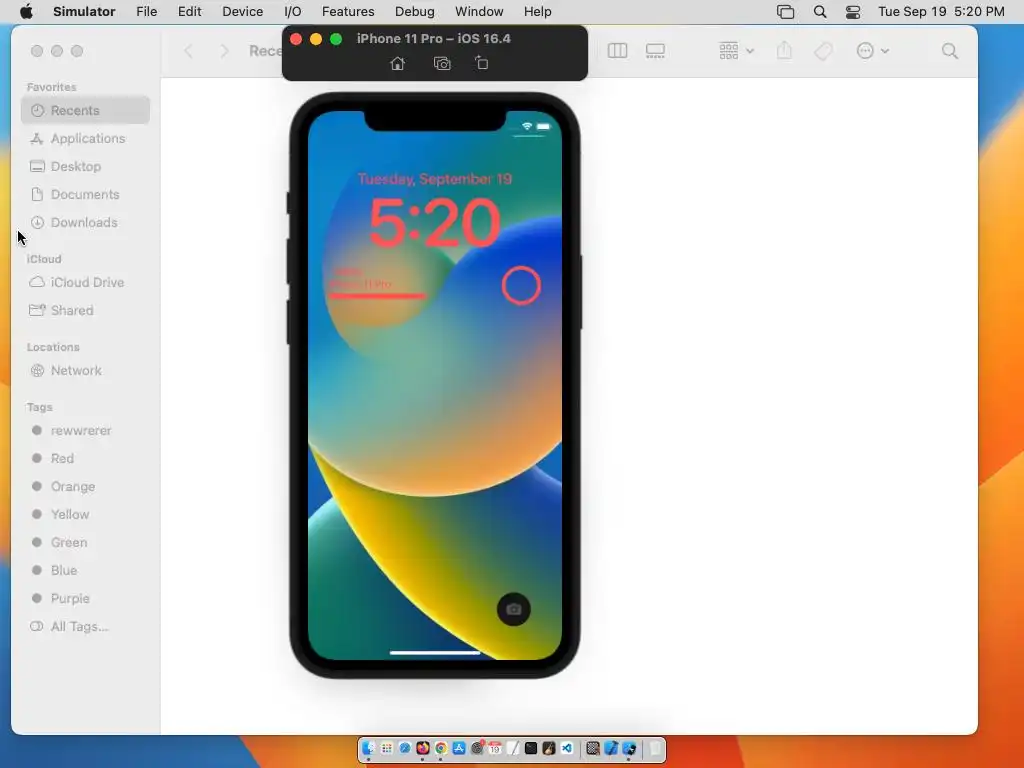Select the Blue tag
This screenshot has width=1024, height=768.
click(x=86, y=570)
